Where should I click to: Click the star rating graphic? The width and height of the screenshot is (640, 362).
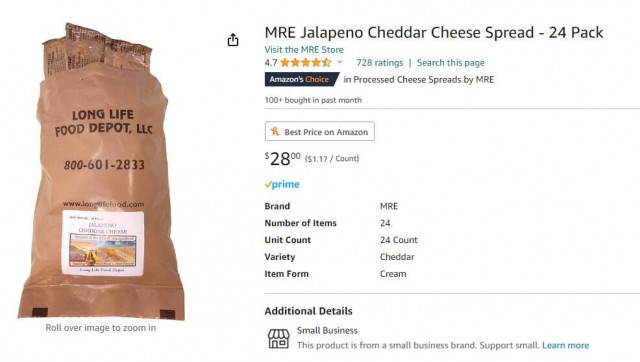[306, 62]
